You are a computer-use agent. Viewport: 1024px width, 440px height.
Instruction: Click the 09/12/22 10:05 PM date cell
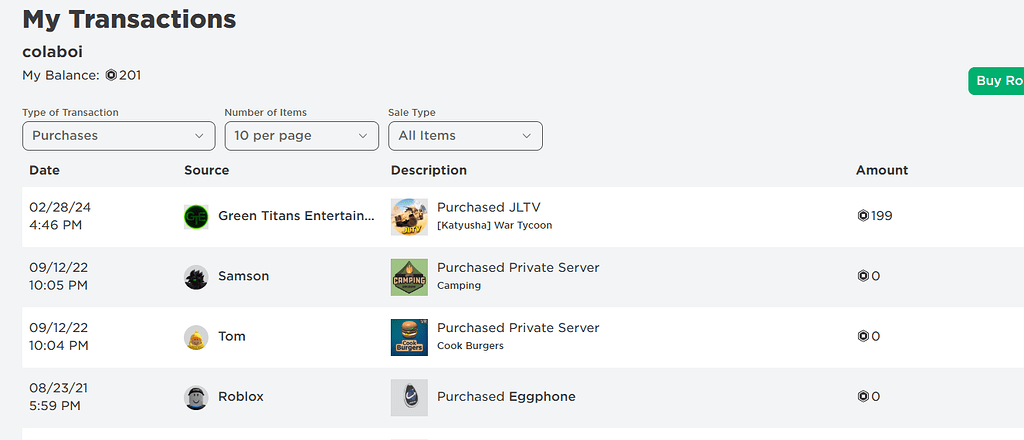tap(59, 276)
